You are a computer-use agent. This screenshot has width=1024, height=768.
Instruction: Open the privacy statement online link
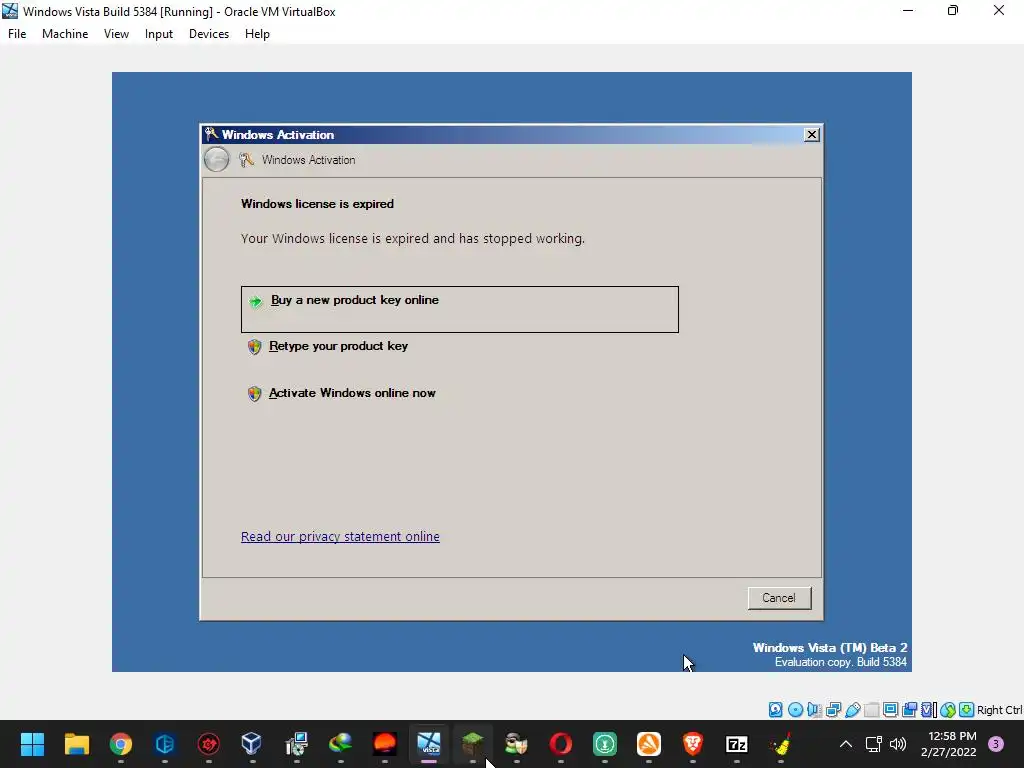click(340, 536)
